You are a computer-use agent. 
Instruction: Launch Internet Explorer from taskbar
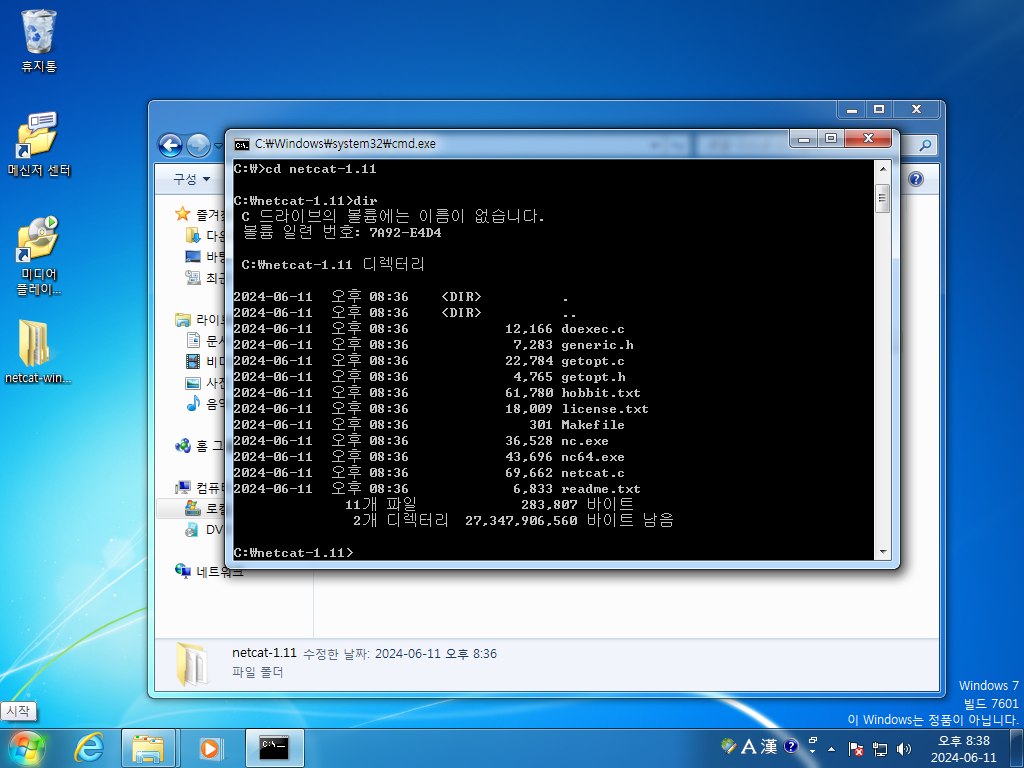89,748
